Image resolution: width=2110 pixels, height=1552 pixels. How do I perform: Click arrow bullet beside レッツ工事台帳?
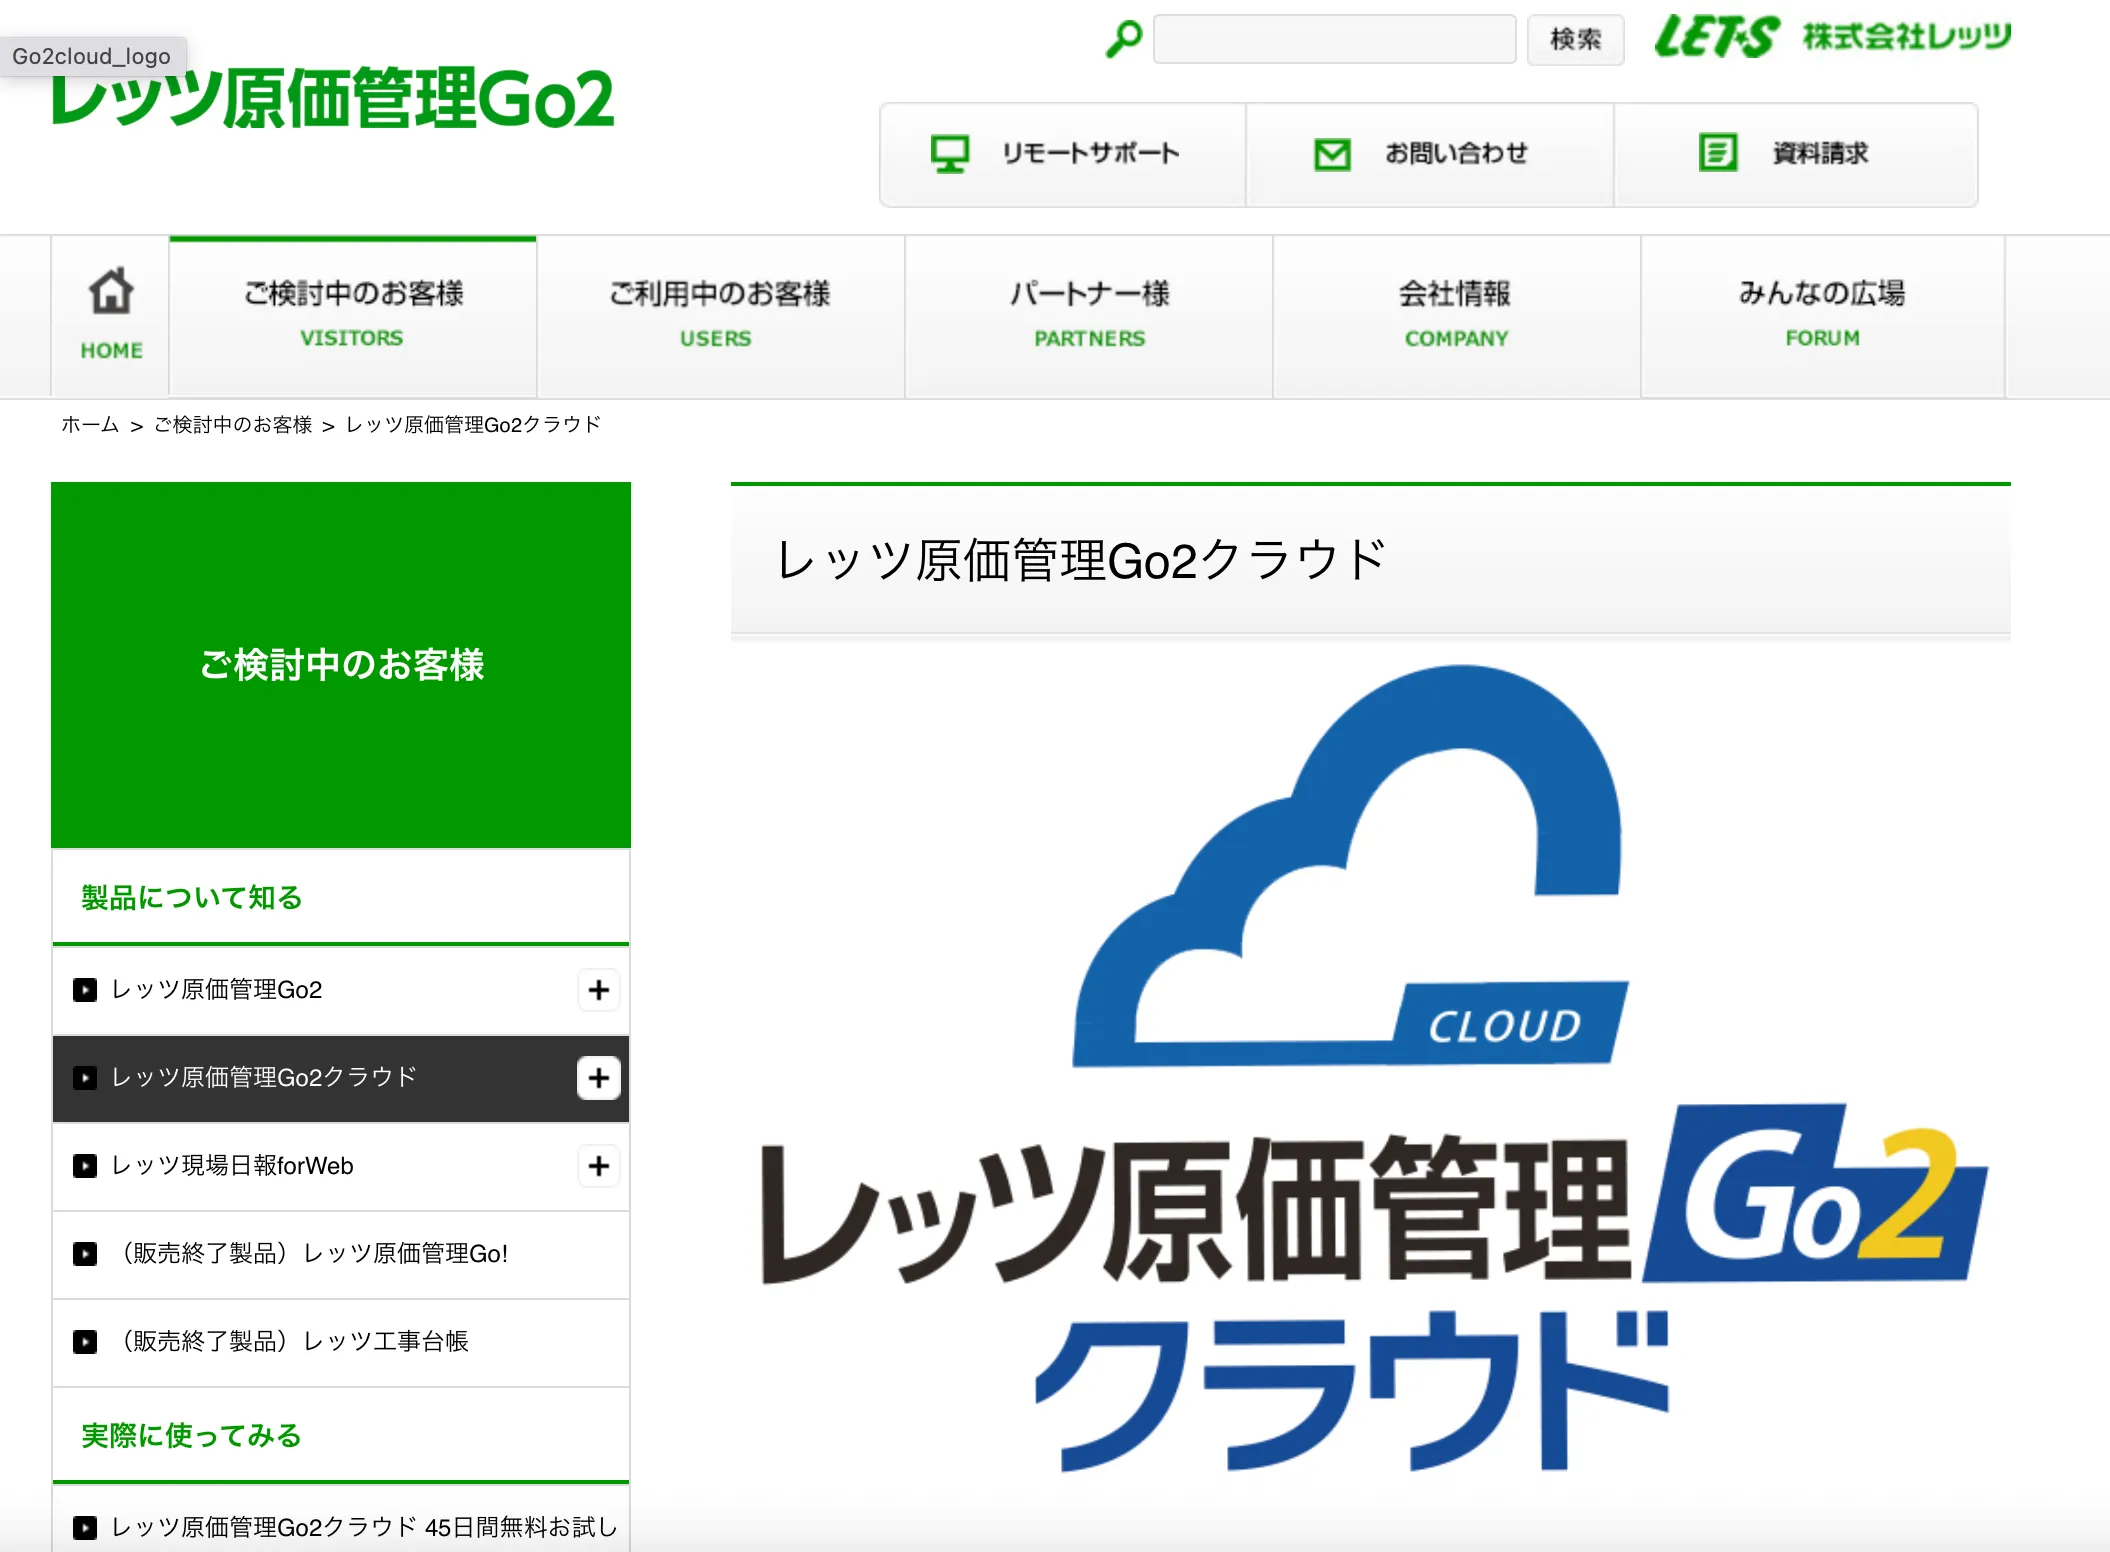point(85,1342)
